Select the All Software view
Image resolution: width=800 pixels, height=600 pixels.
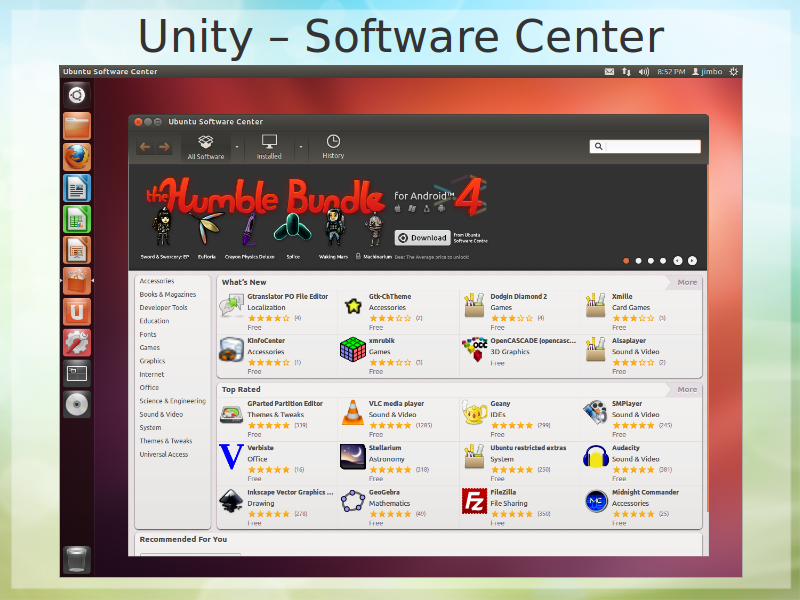click(x=206, y=147)
